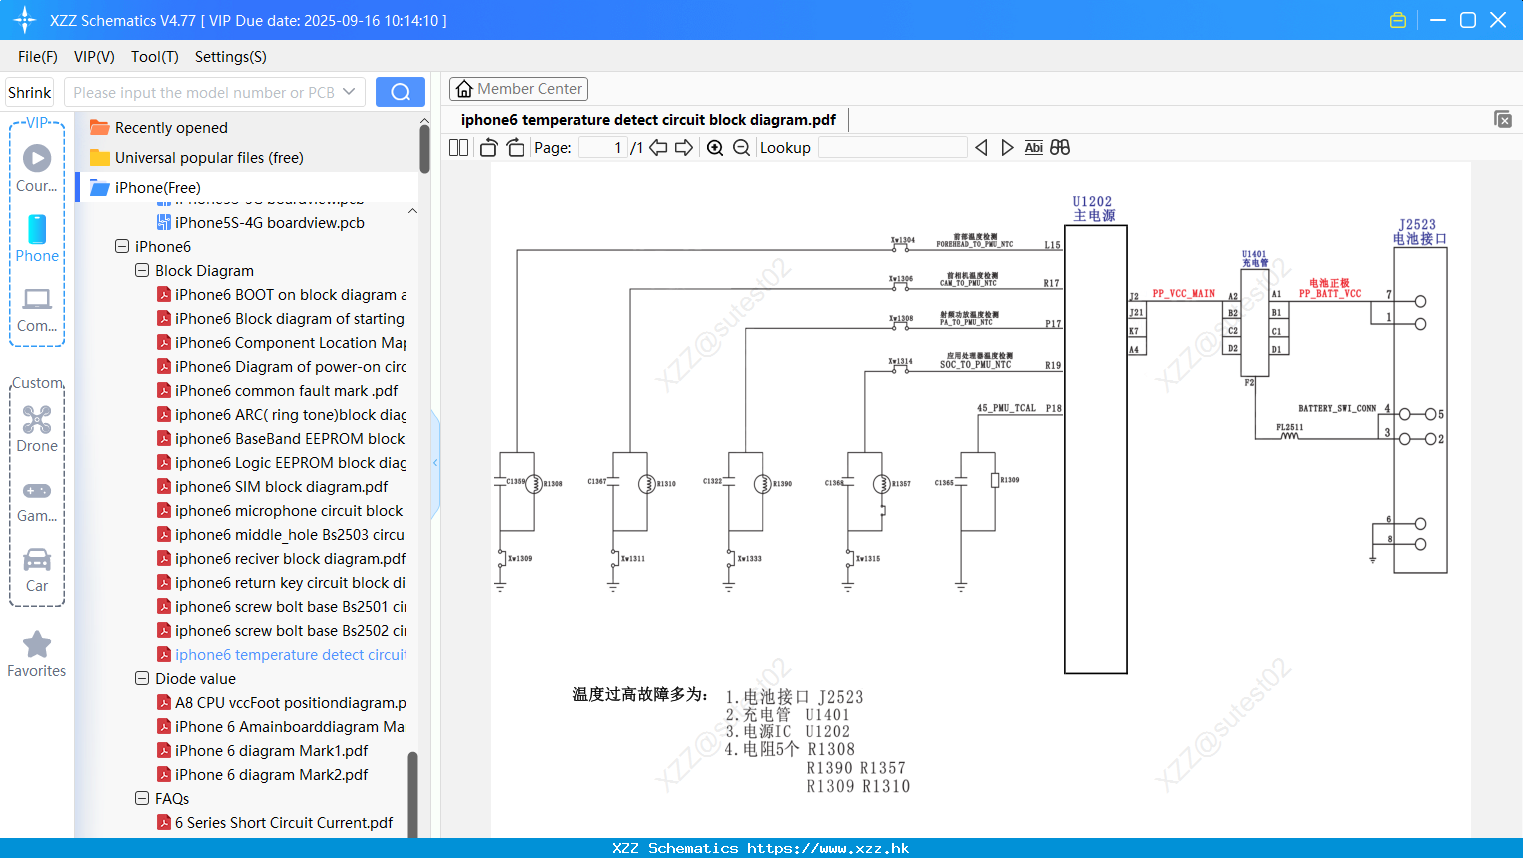Viewport: 1523px width, 858px height.
Task: Open Member Center button
Action: (518, 89)
